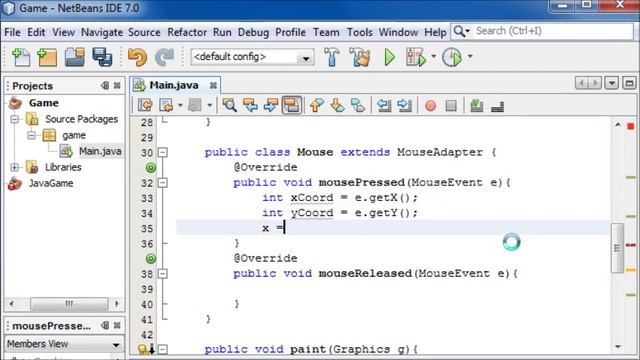Open the Source menu
This screenshot has height=360, width=640.
144,32
